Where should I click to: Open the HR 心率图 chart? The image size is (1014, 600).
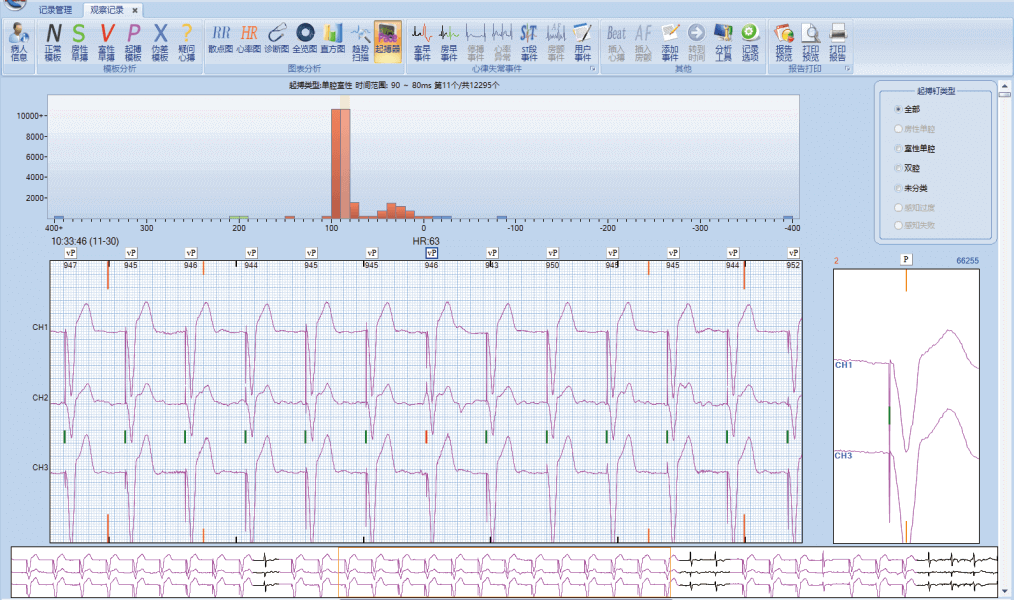248,39
